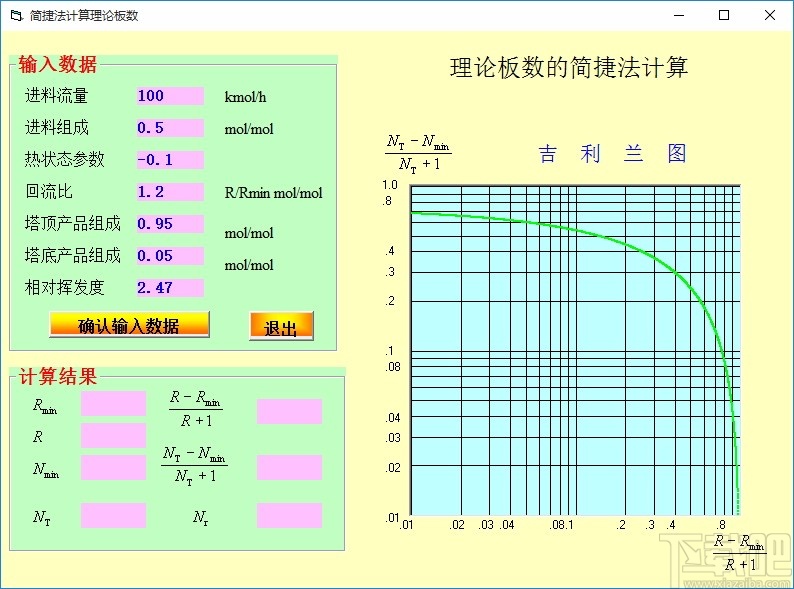Click the 塔顶产品组成 field showing 0.95
The image size is (794, 589).
(170, 223)
